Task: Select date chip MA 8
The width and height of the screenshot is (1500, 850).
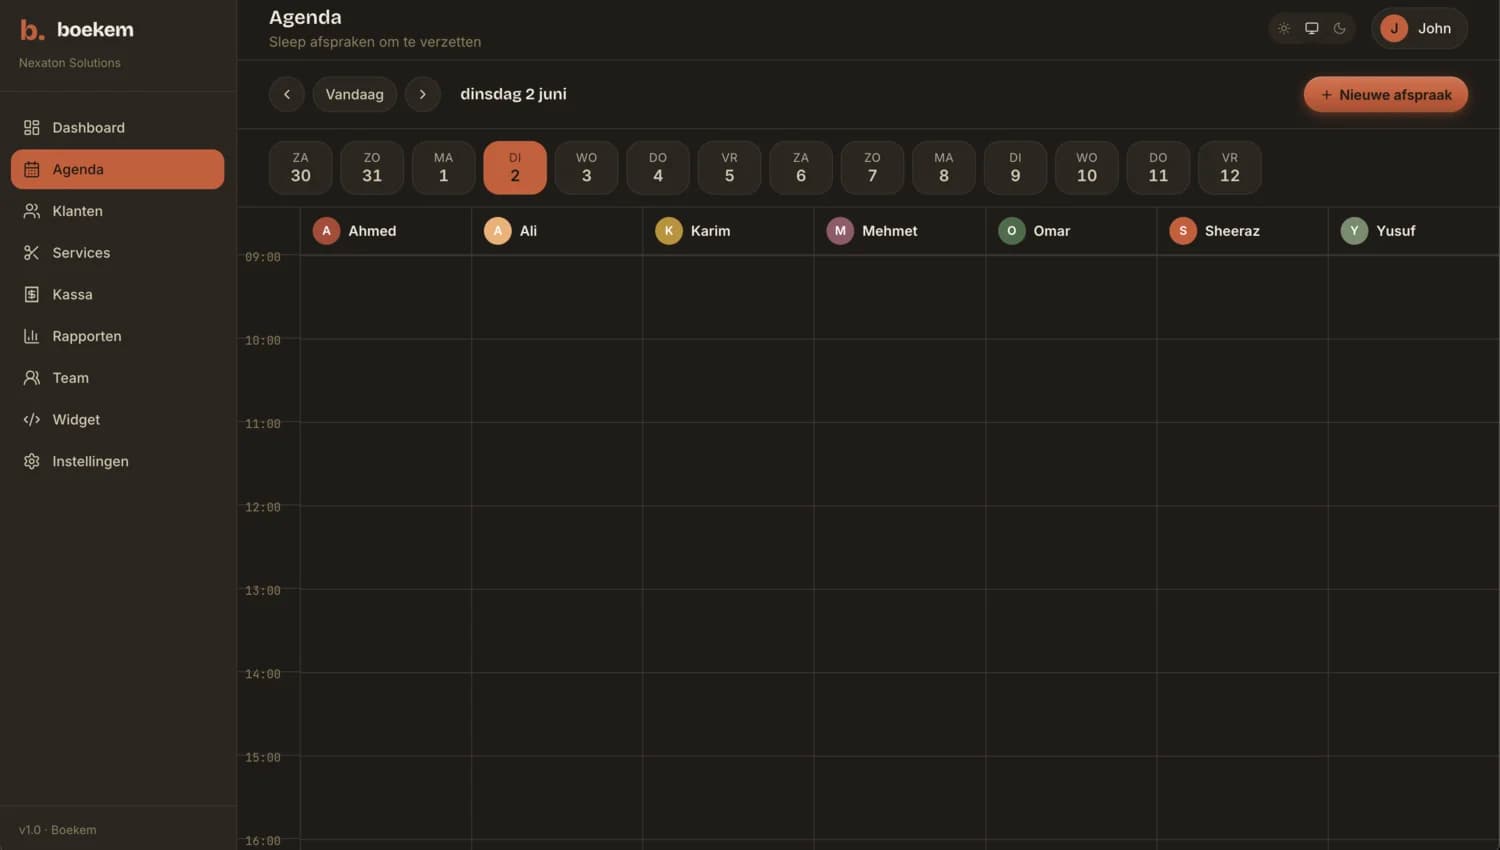Action: pos(944,168)
